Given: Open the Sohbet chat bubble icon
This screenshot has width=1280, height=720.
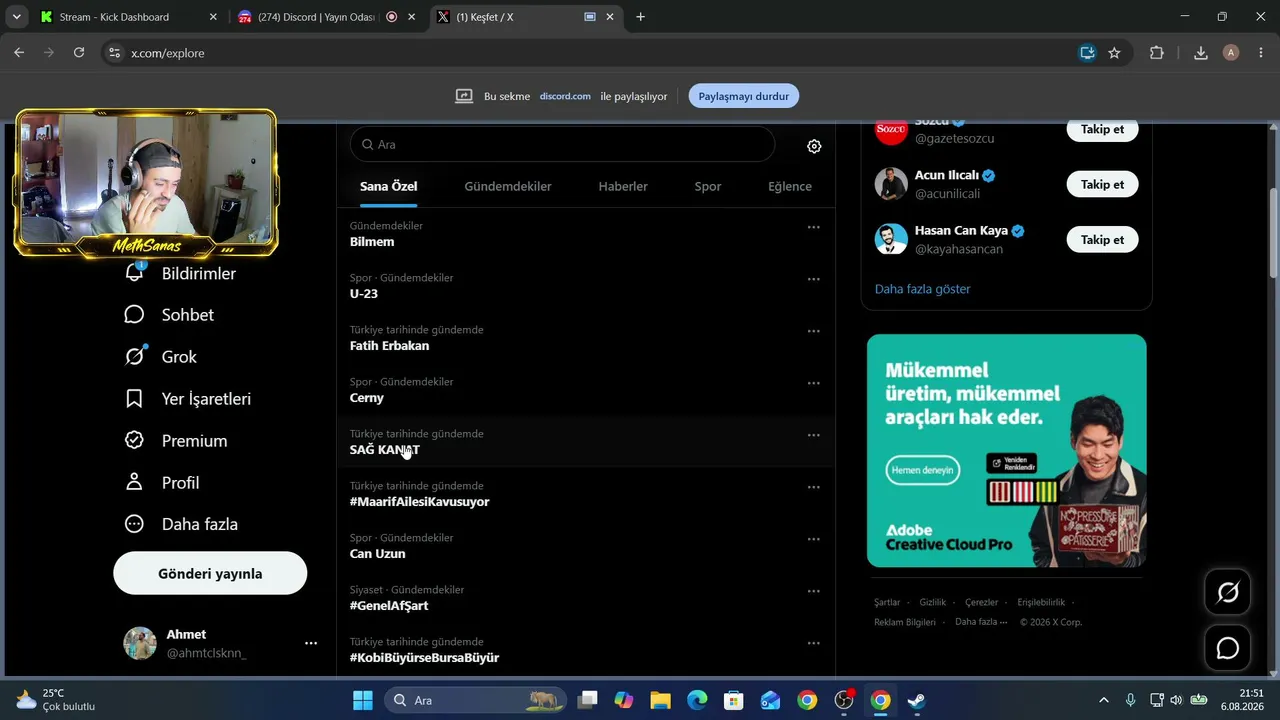Looking at the screenshot, I should pyautogui.click(x=134, y=314).
